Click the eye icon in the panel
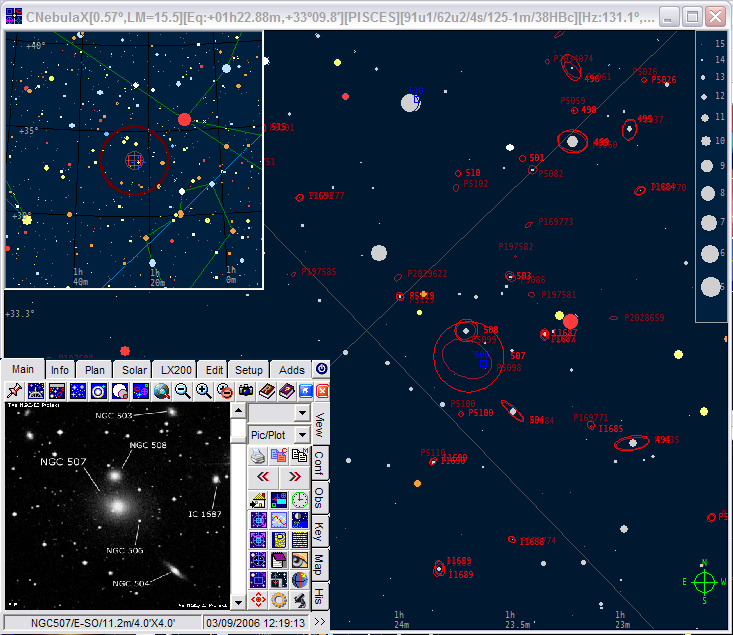733x635 pixels. click(x=300, y=559)
